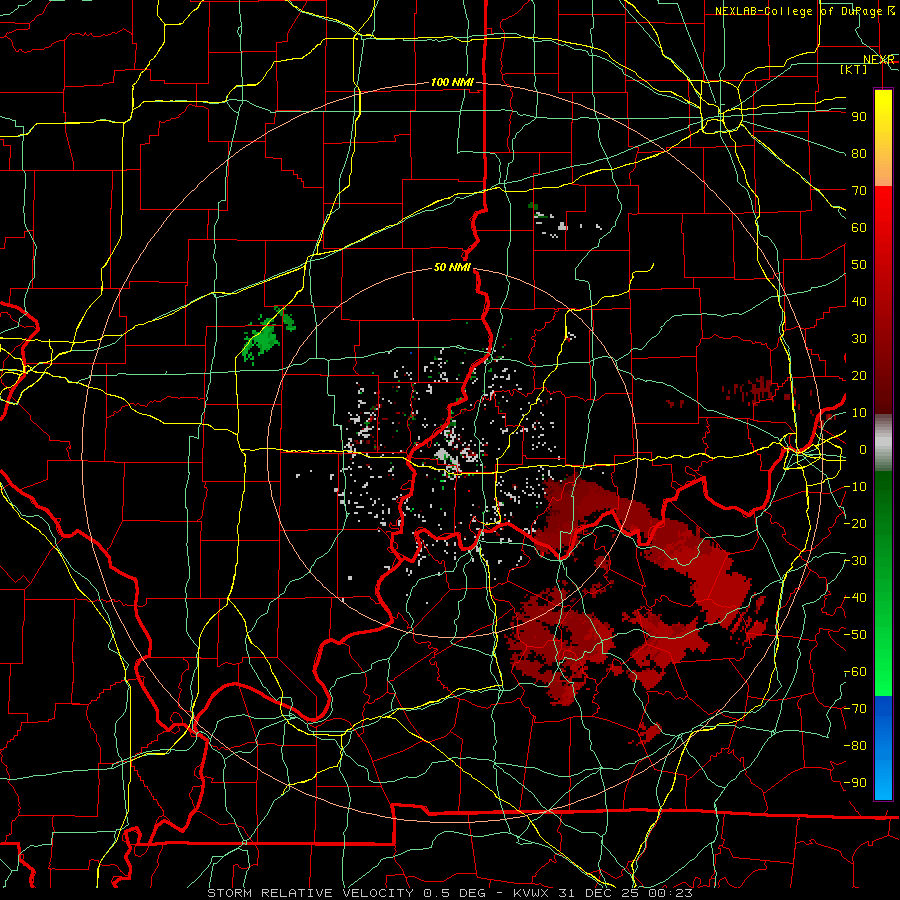This screenshot has height=900, width=900.
Task: Click the -20 value on the velocity scale
Action: [x=856, y=523]
